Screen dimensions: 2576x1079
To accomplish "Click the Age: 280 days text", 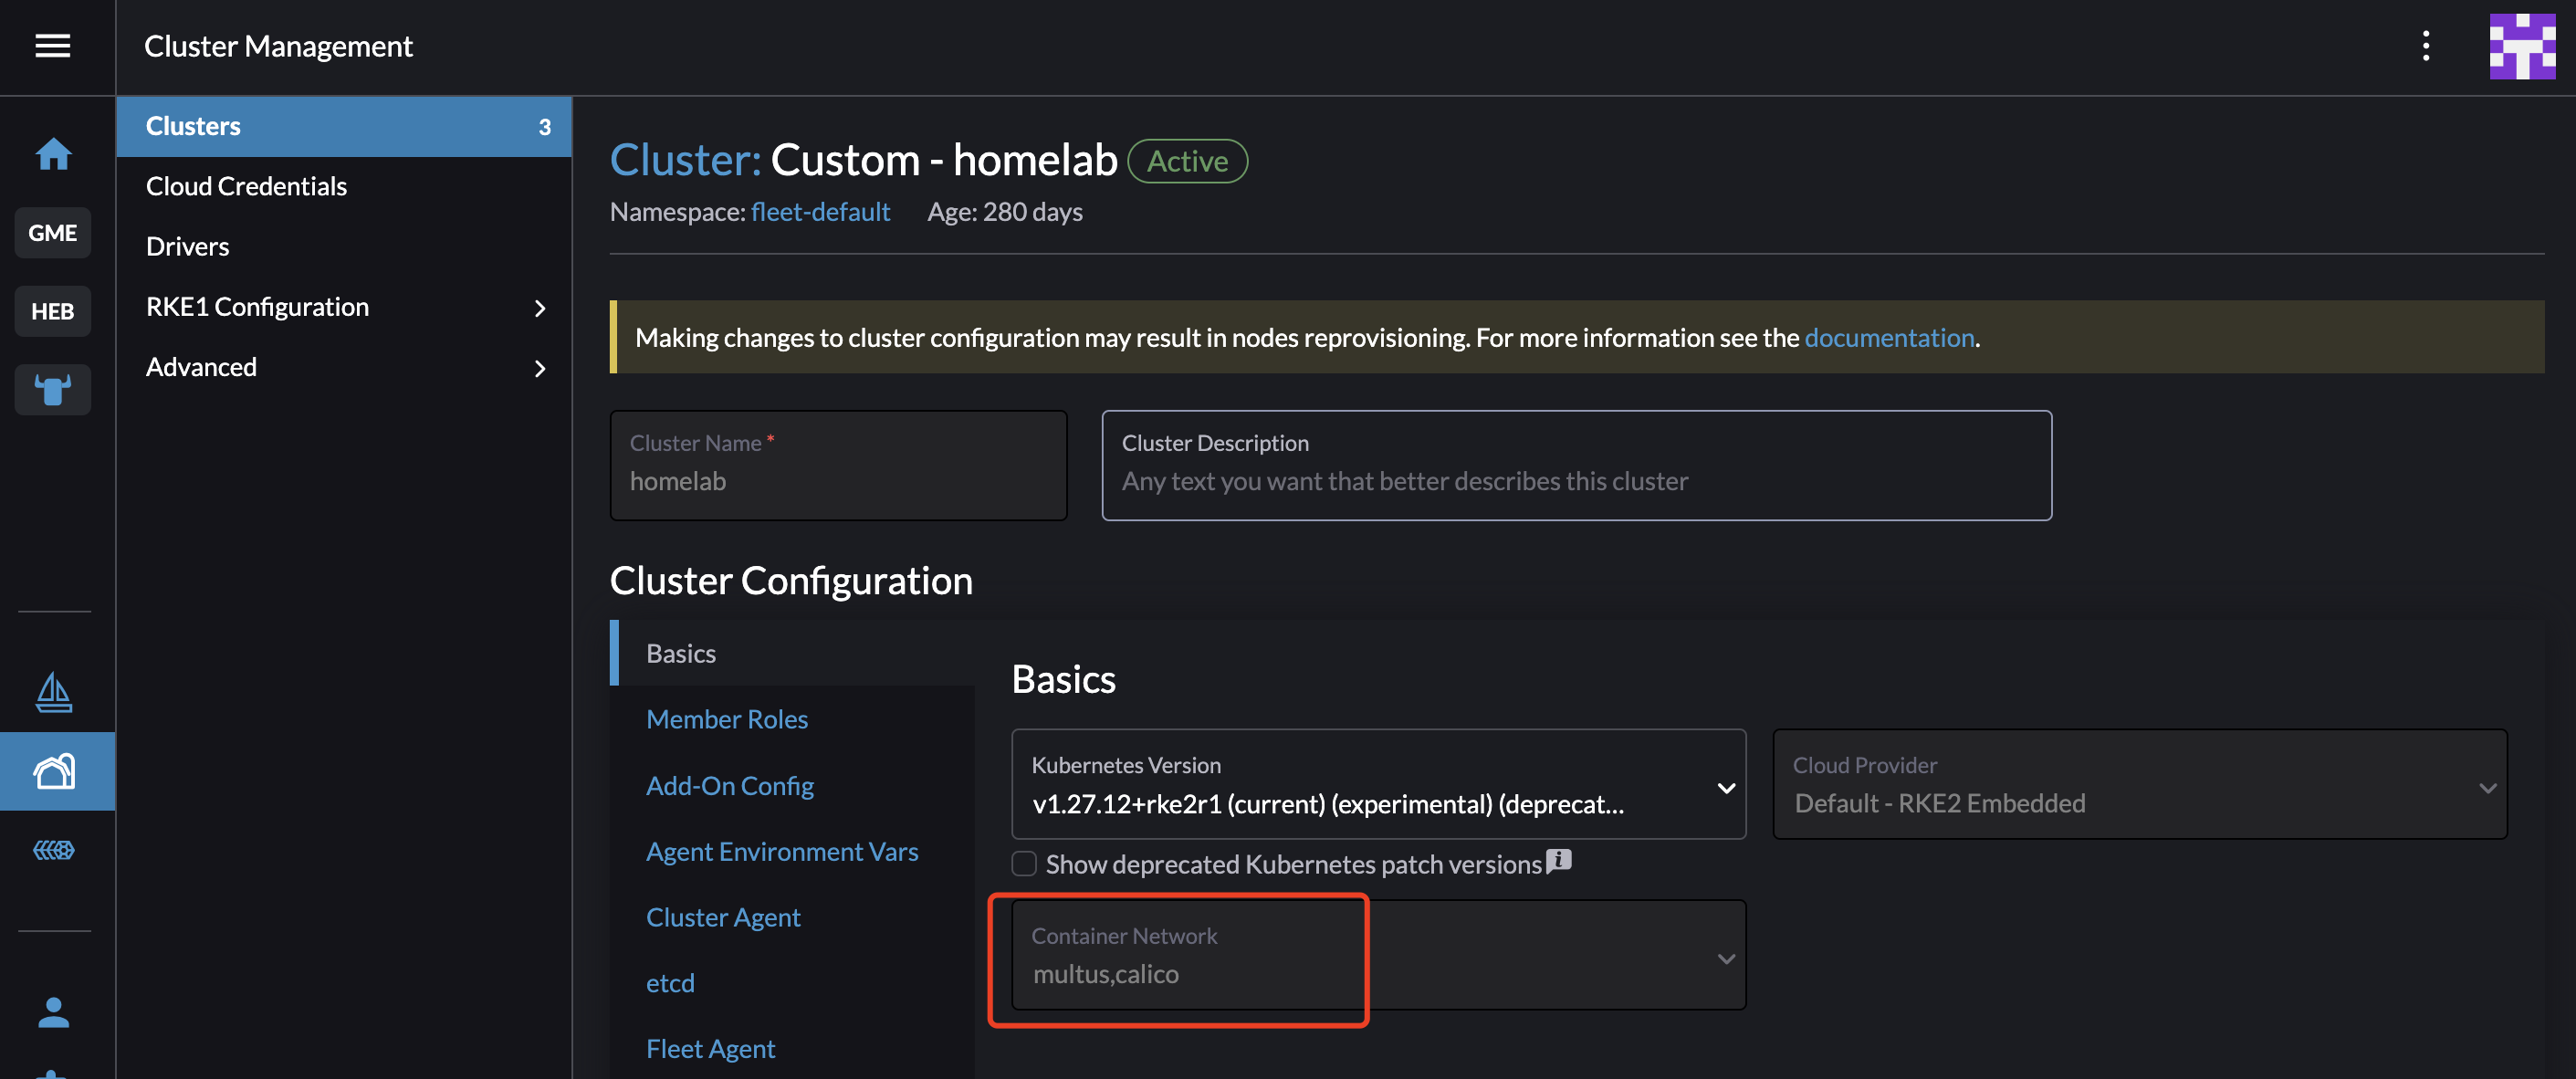I will coord(1004,212).
